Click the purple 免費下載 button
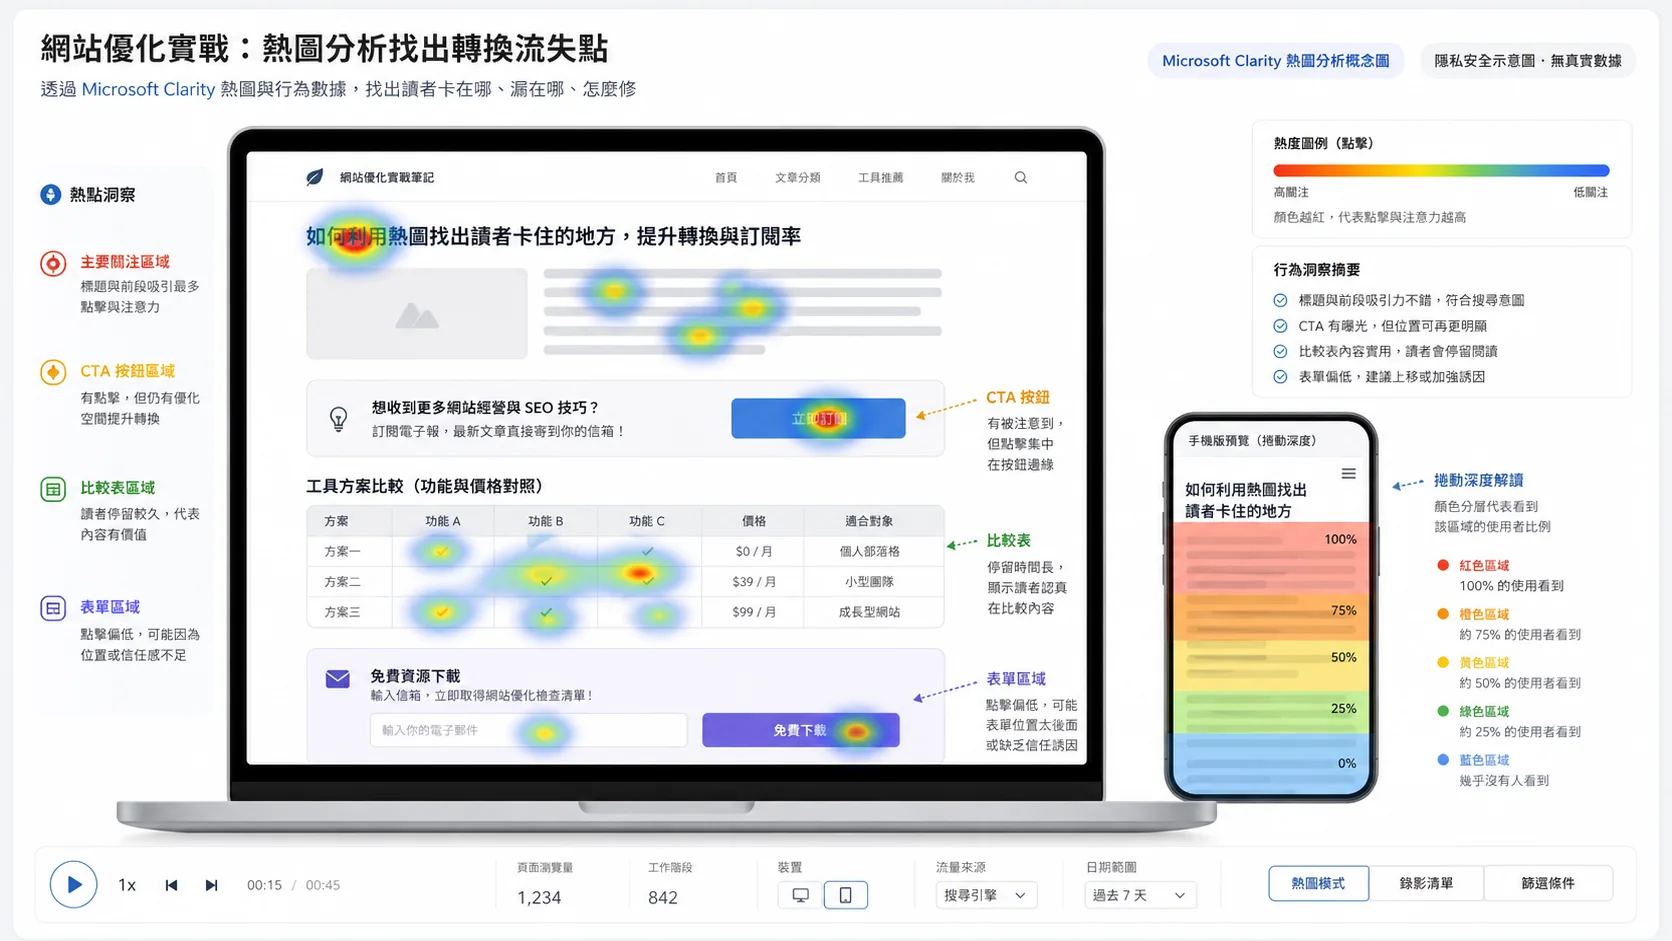Screen dimensions: 1672x941 pyautogui.click(x=801, y=730)
